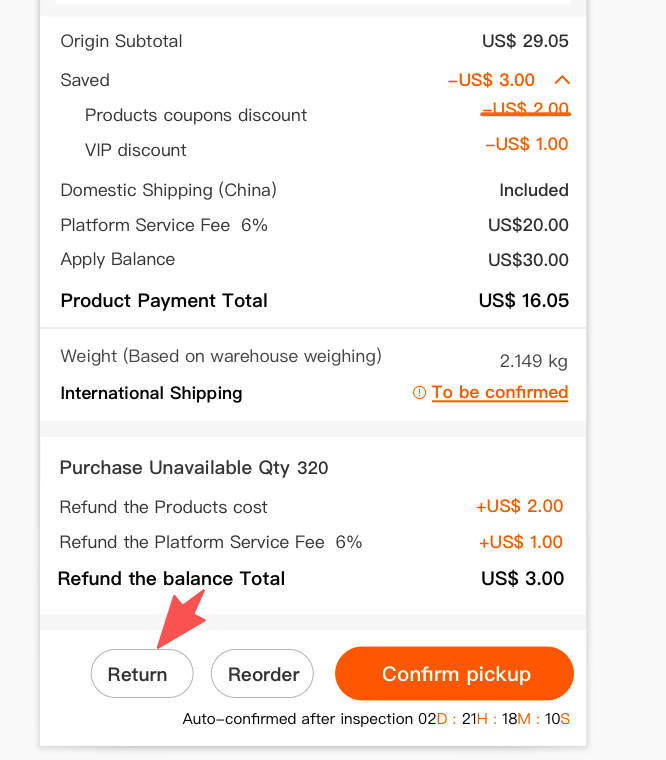Collapse the Saved discount breakdown chevron
Image resolution: width=666 pixels, height=760 pixels.
coord(561,80)
